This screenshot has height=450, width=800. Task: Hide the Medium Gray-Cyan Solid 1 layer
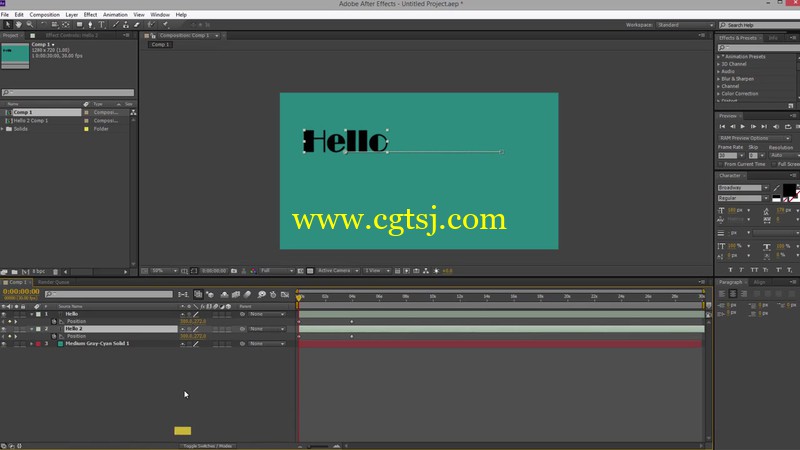pos(4,344)
